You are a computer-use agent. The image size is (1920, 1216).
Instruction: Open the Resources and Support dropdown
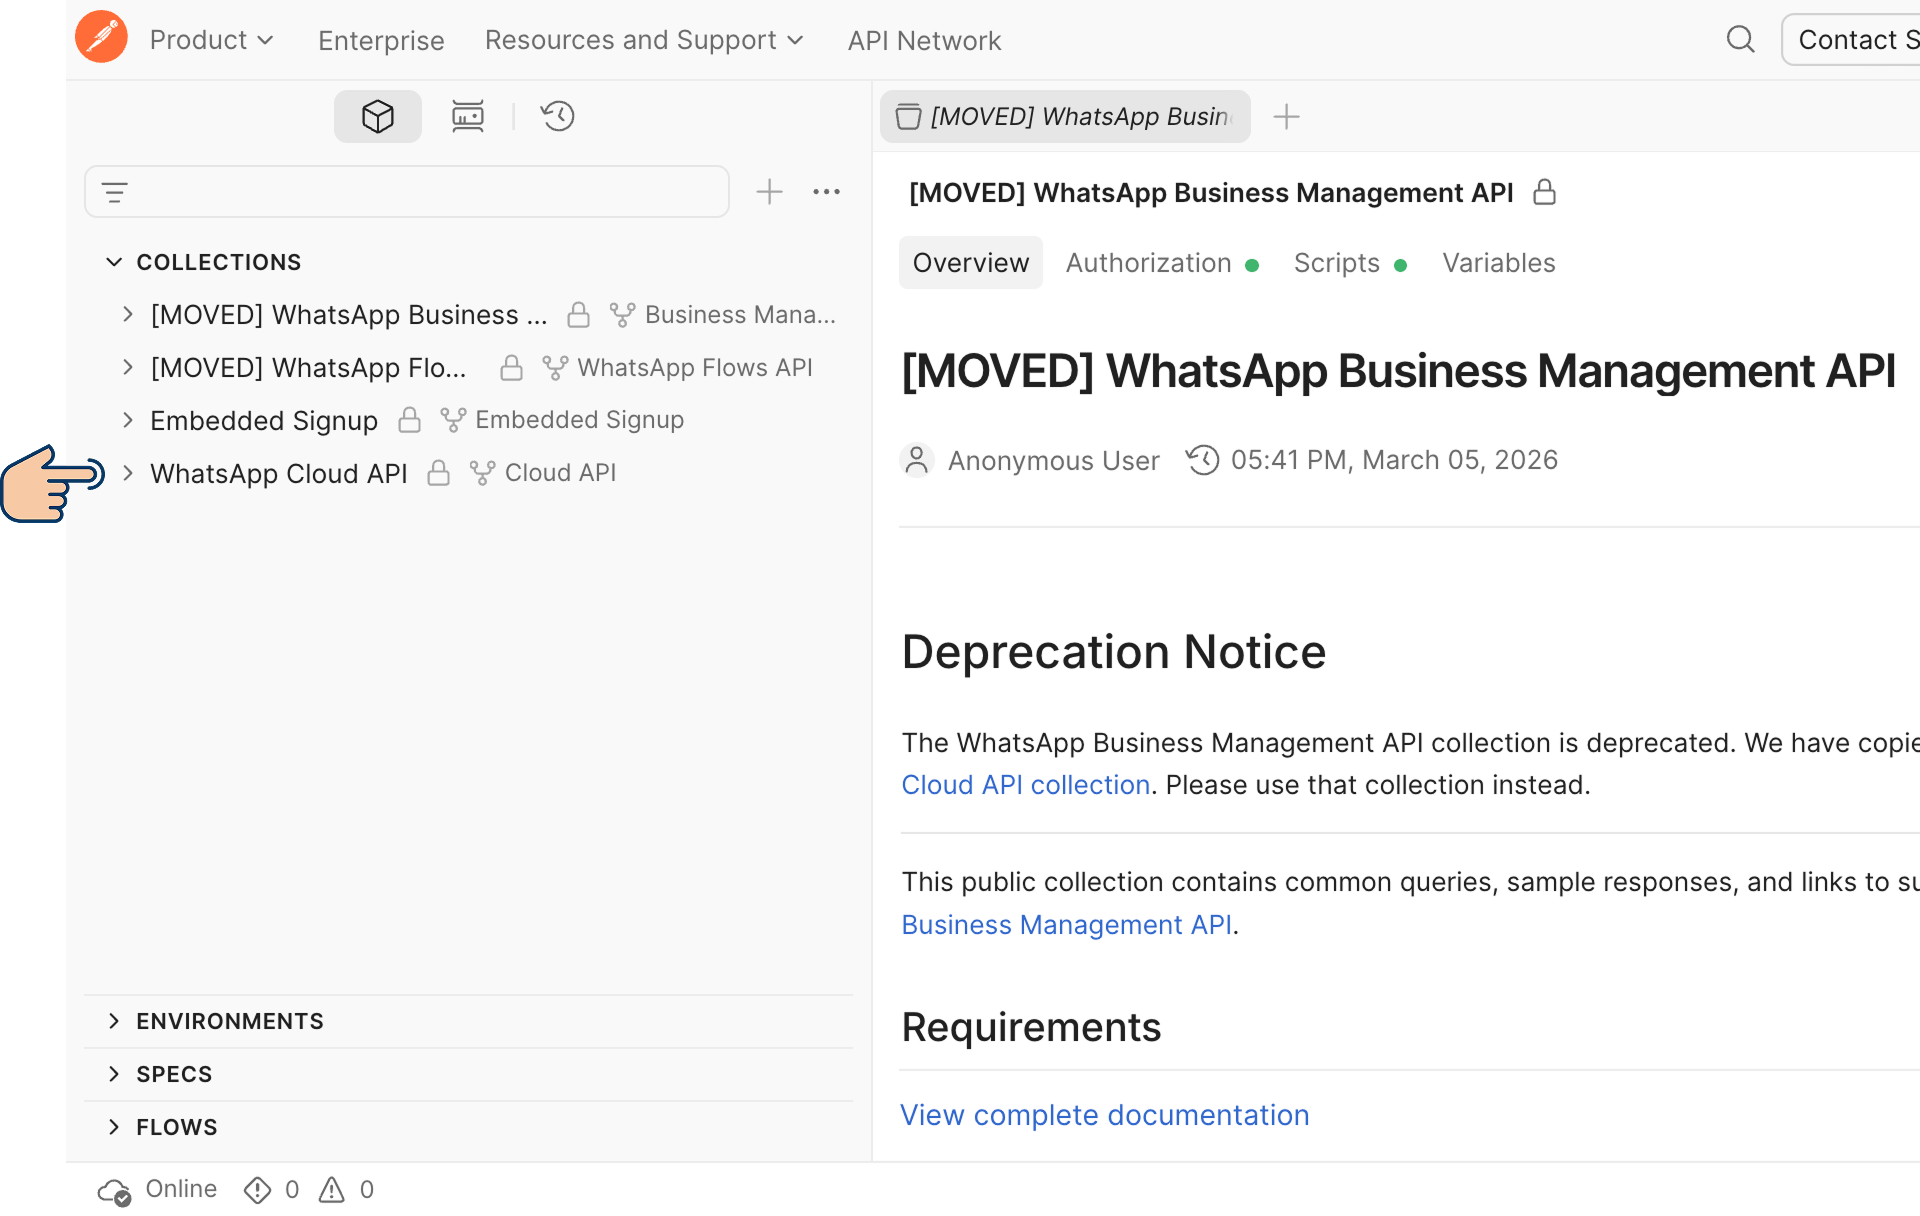click(644, 40)
